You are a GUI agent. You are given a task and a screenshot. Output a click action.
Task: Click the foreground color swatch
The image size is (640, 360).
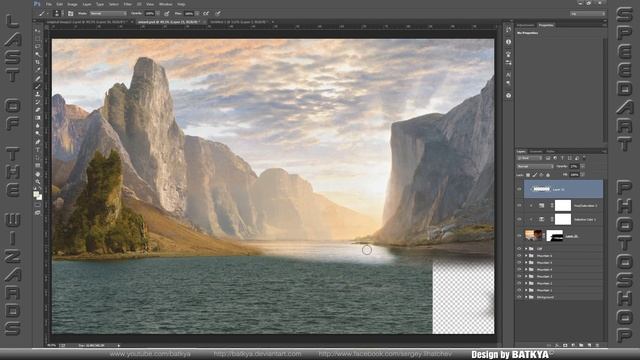[36, 194]
